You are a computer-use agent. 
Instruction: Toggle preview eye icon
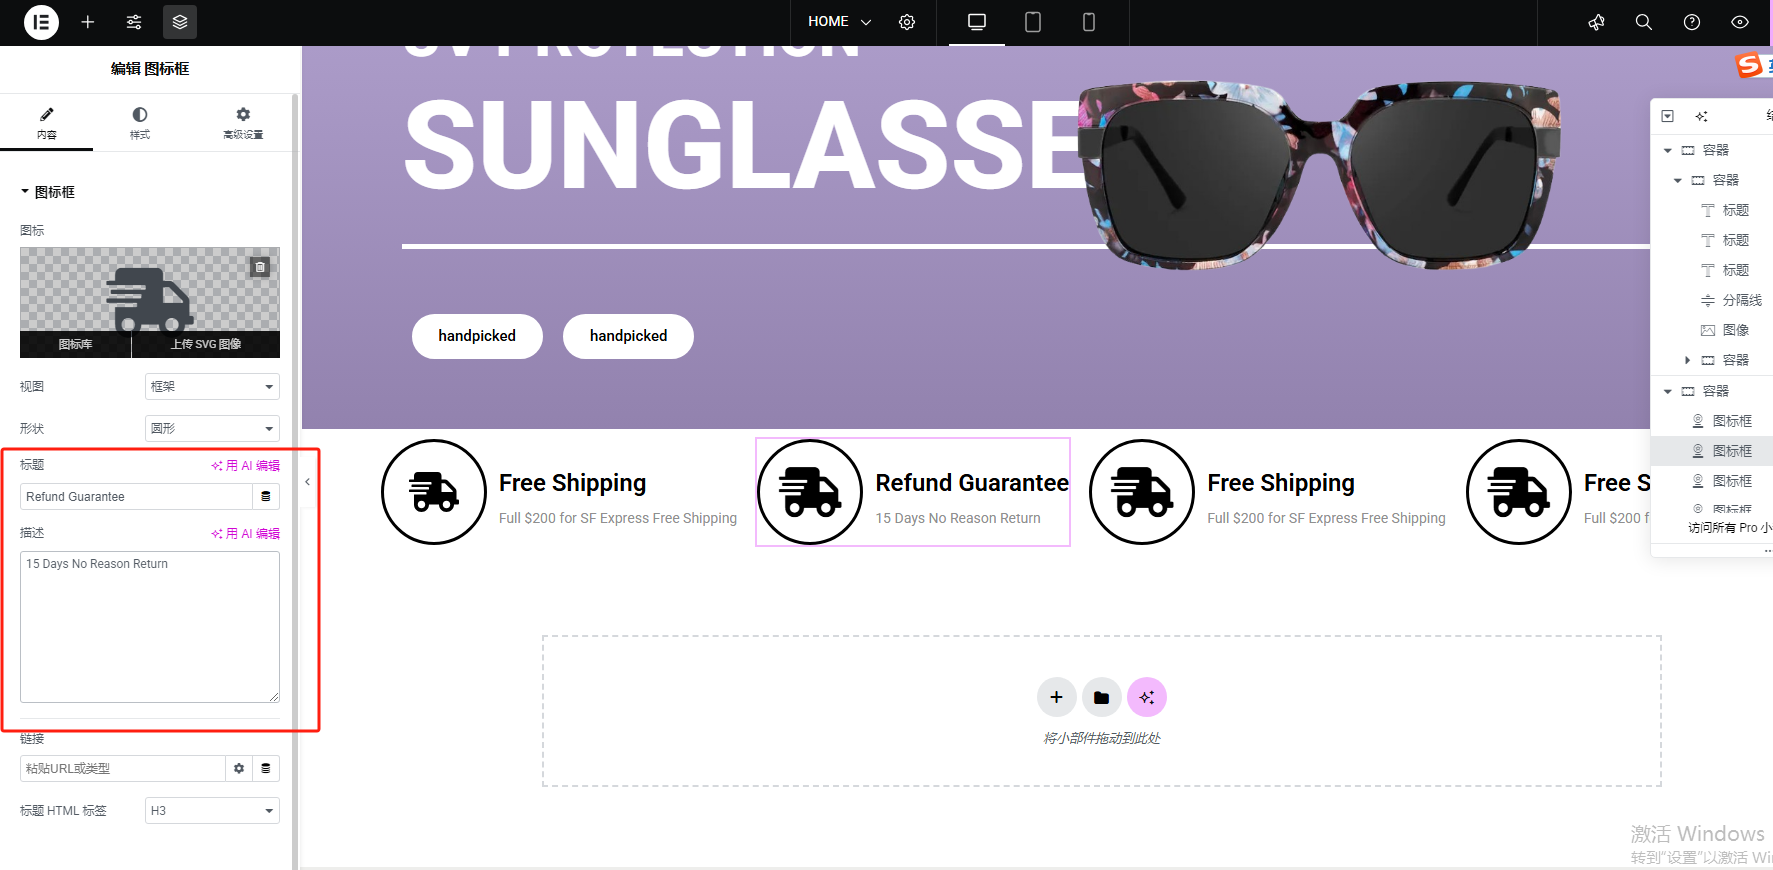pos(1740,22)
